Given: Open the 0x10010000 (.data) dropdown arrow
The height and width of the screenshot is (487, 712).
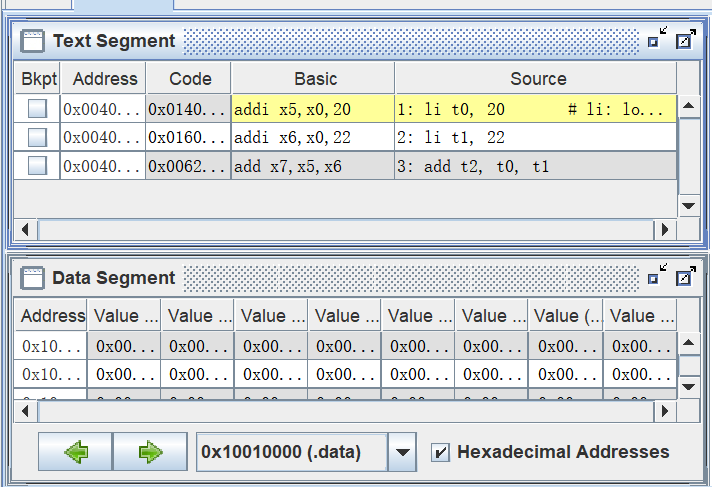Looking at the screenshot, I should [401, 452].
